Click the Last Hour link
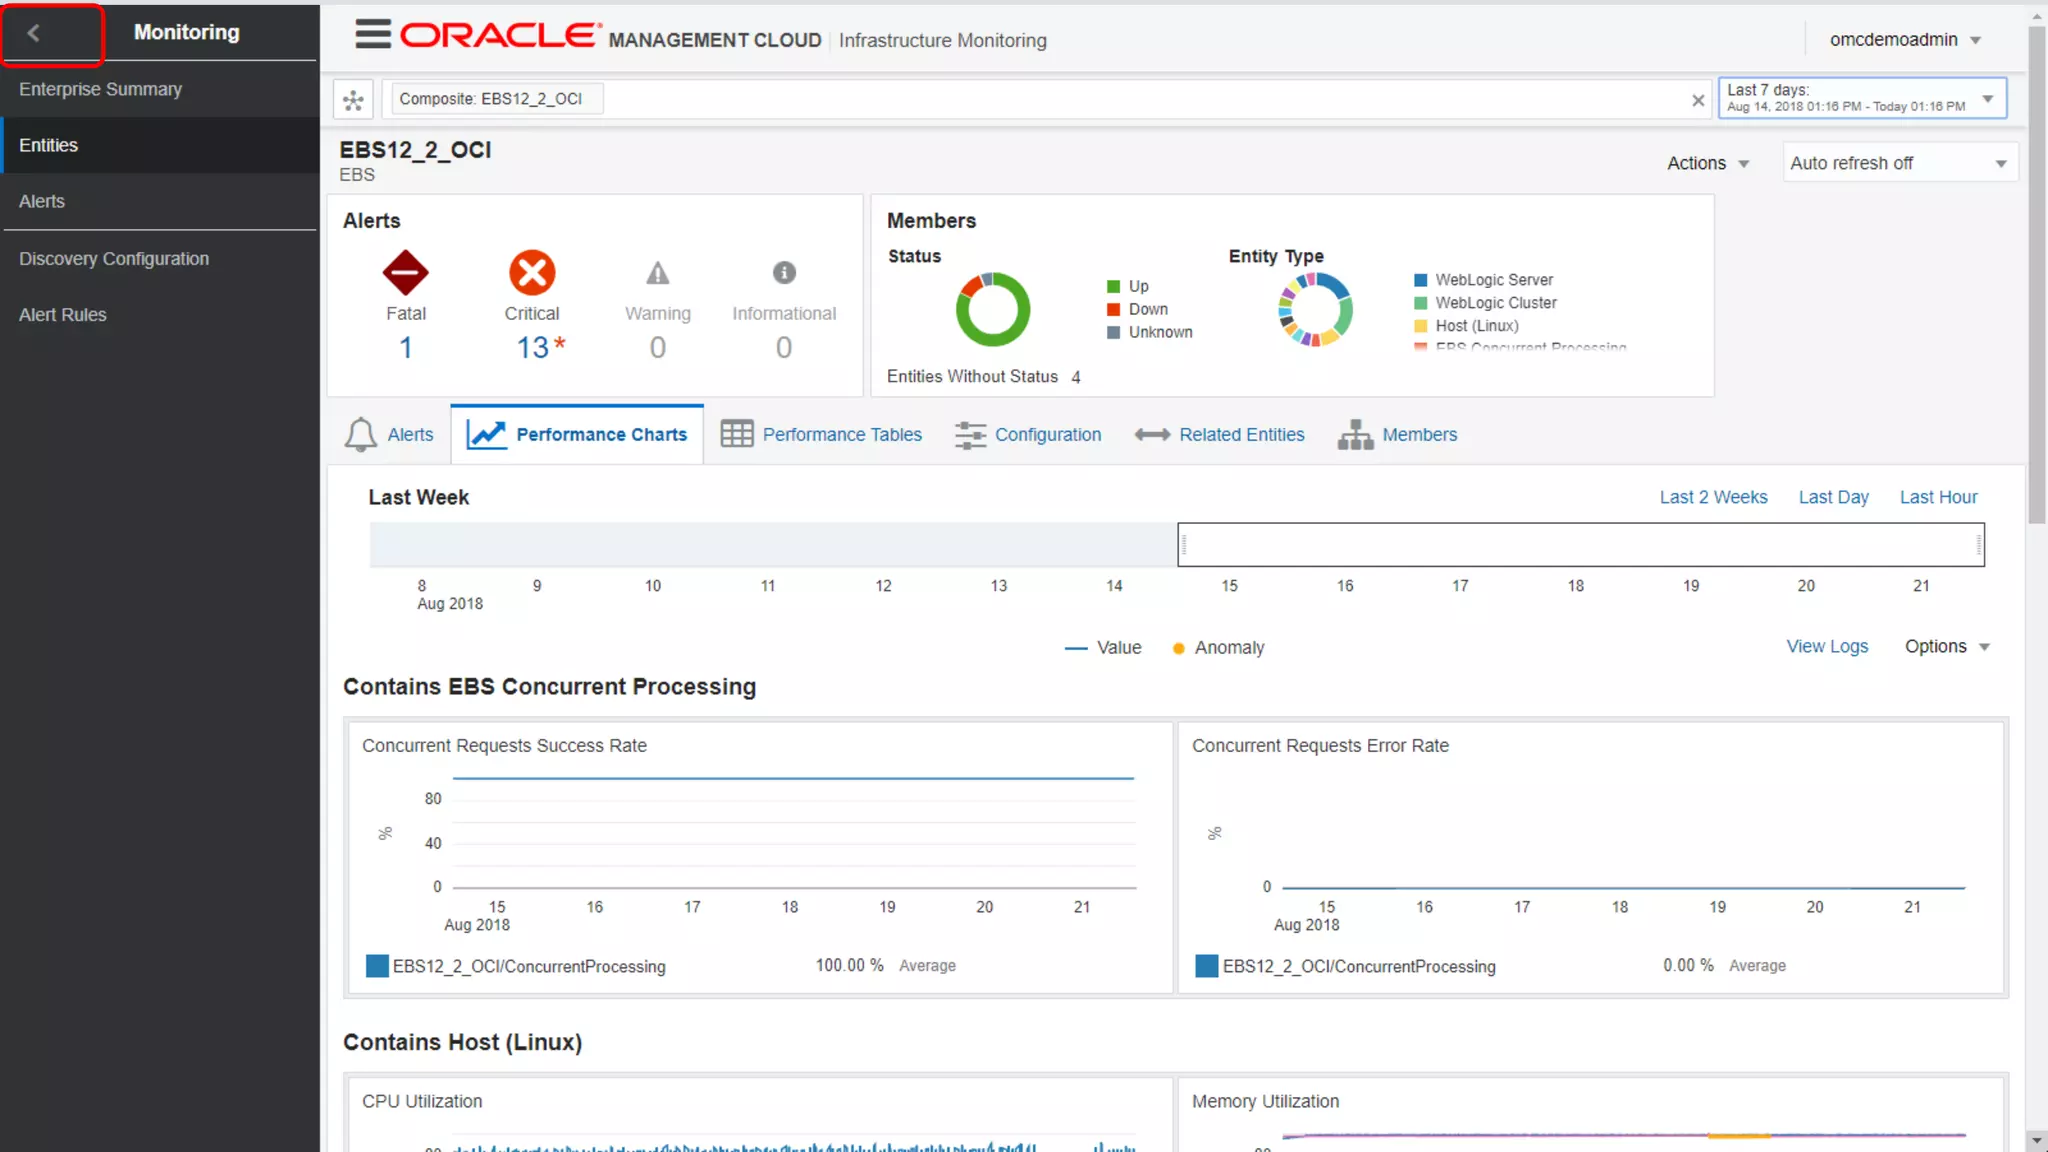The image size is (2048, 1152). pos(1938,497)
